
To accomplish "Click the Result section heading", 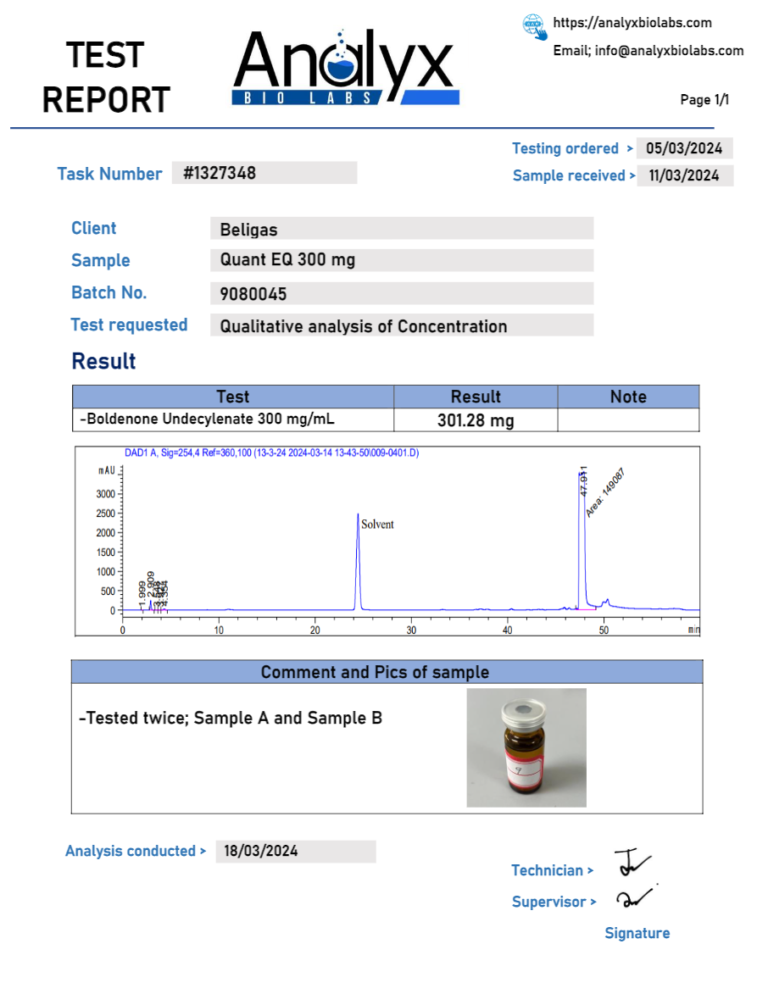I will pos(104,361).
